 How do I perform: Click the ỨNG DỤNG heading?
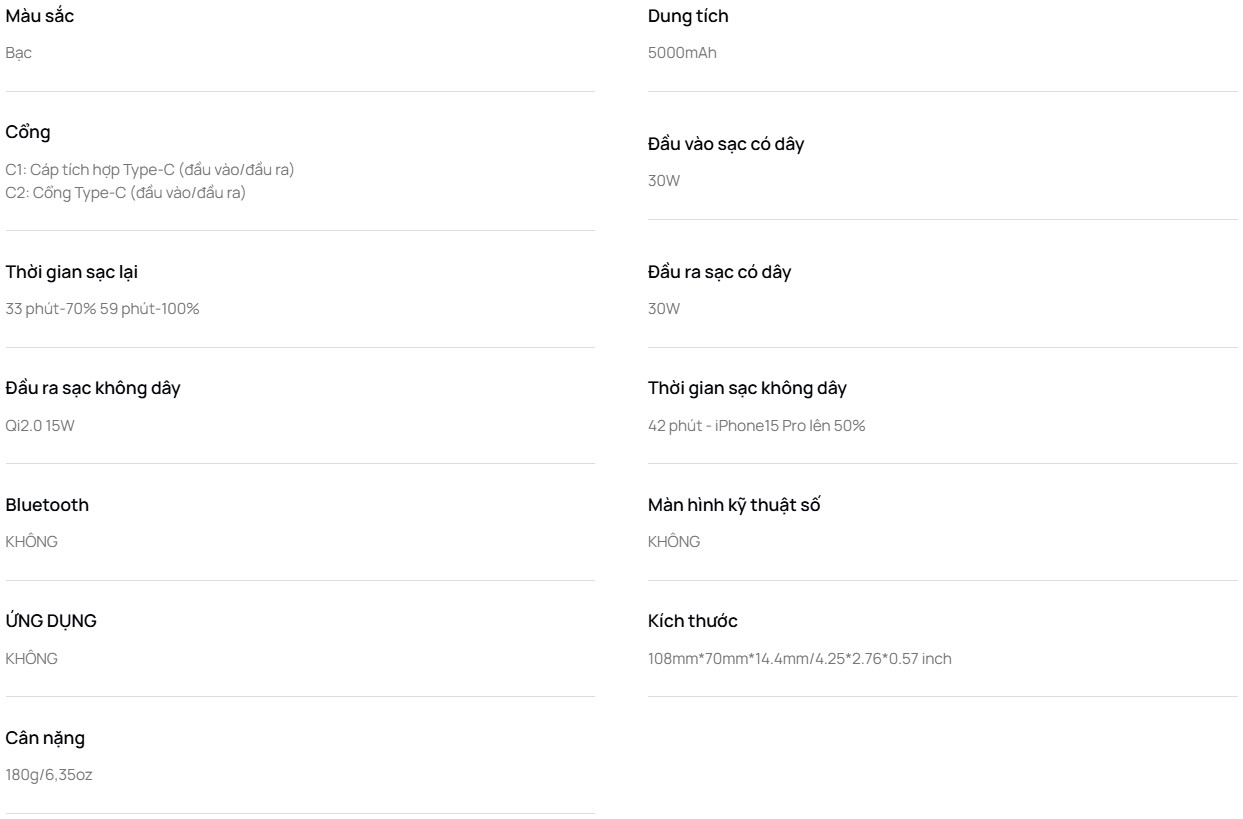pyautogui.click(x=51, y=621)
